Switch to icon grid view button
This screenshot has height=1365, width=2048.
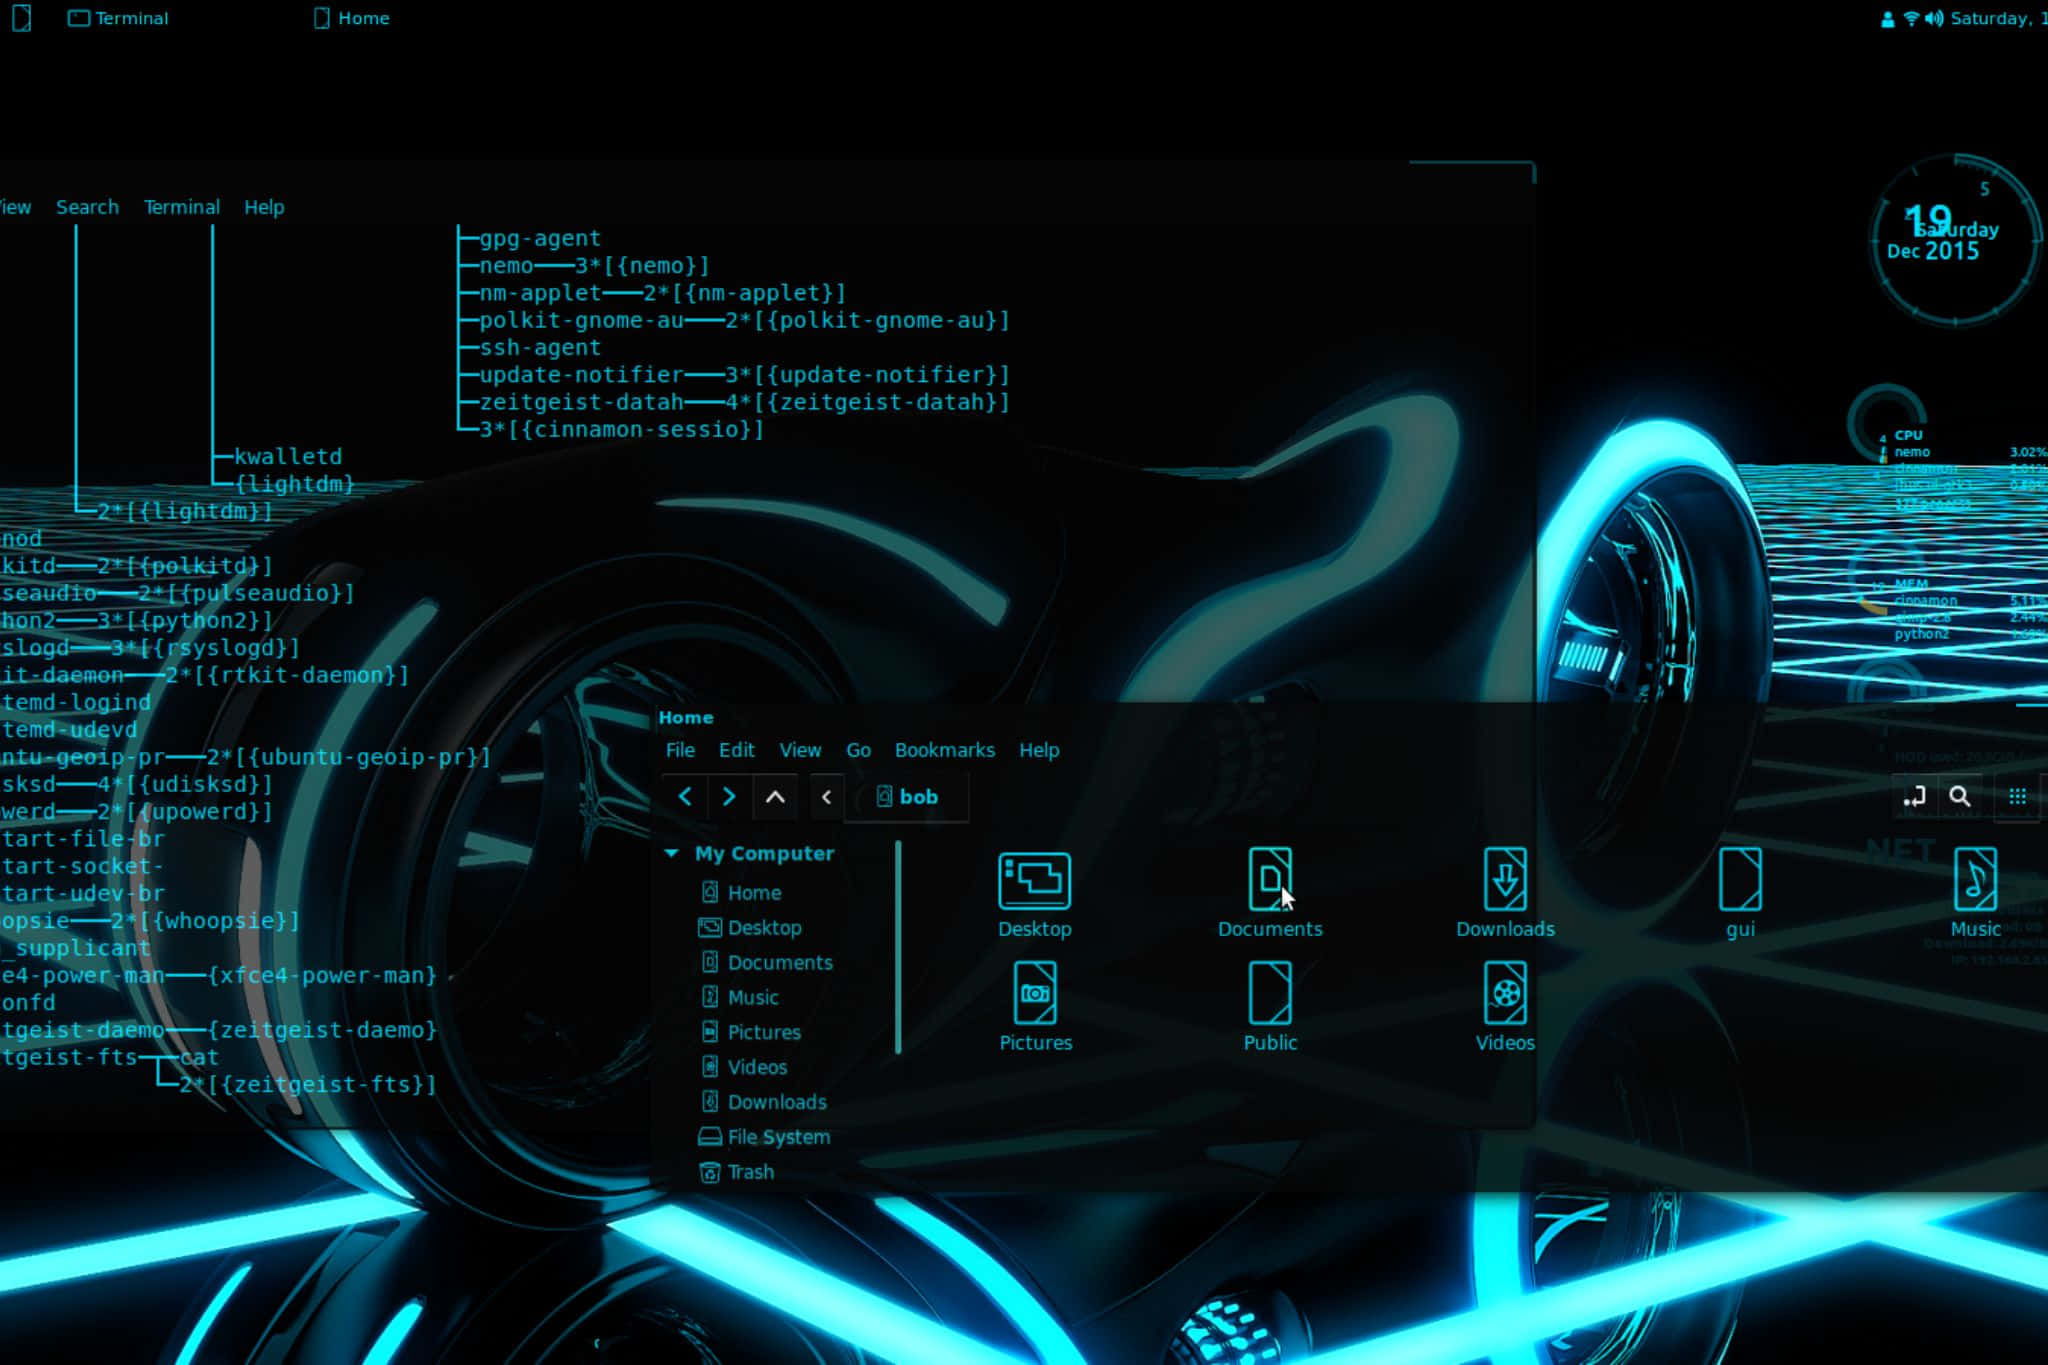[2017, 797]
